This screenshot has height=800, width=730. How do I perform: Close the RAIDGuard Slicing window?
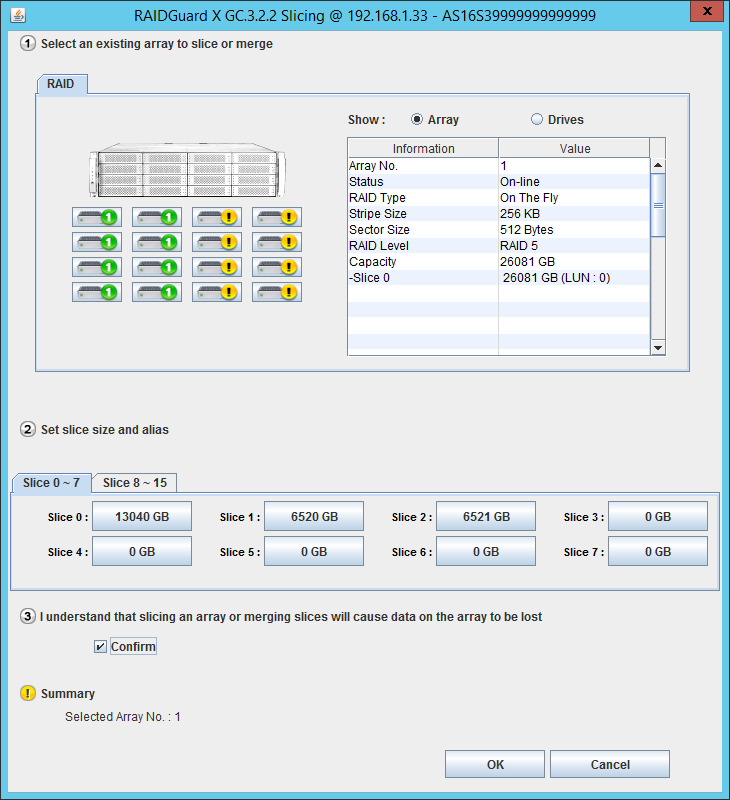[707, 11]
